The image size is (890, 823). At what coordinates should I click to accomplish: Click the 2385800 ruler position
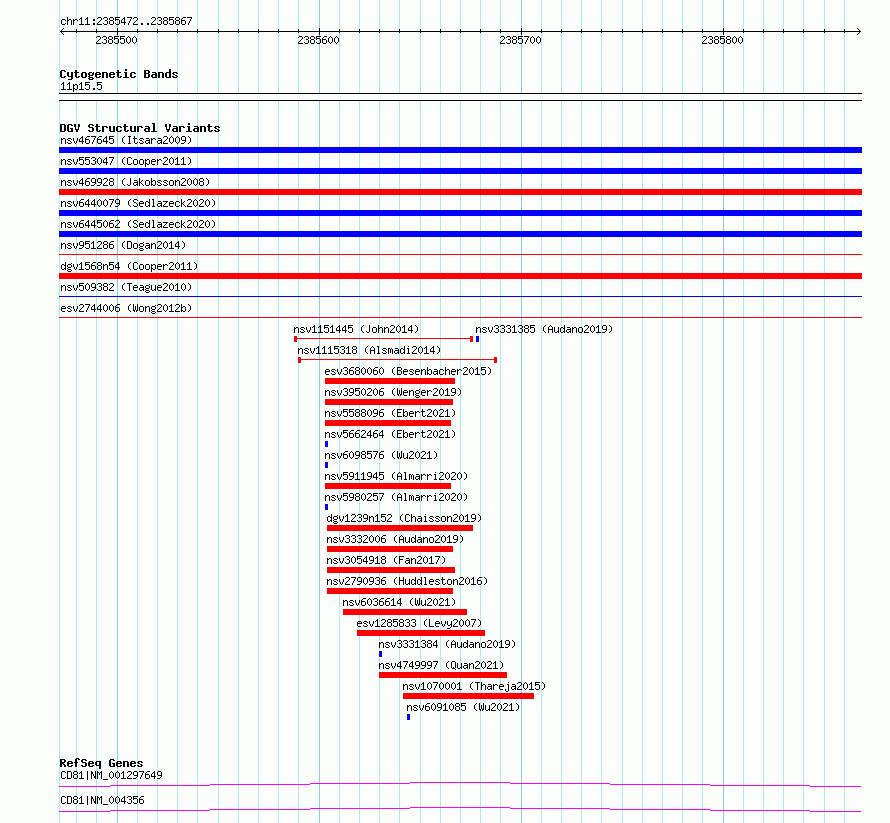722,40
